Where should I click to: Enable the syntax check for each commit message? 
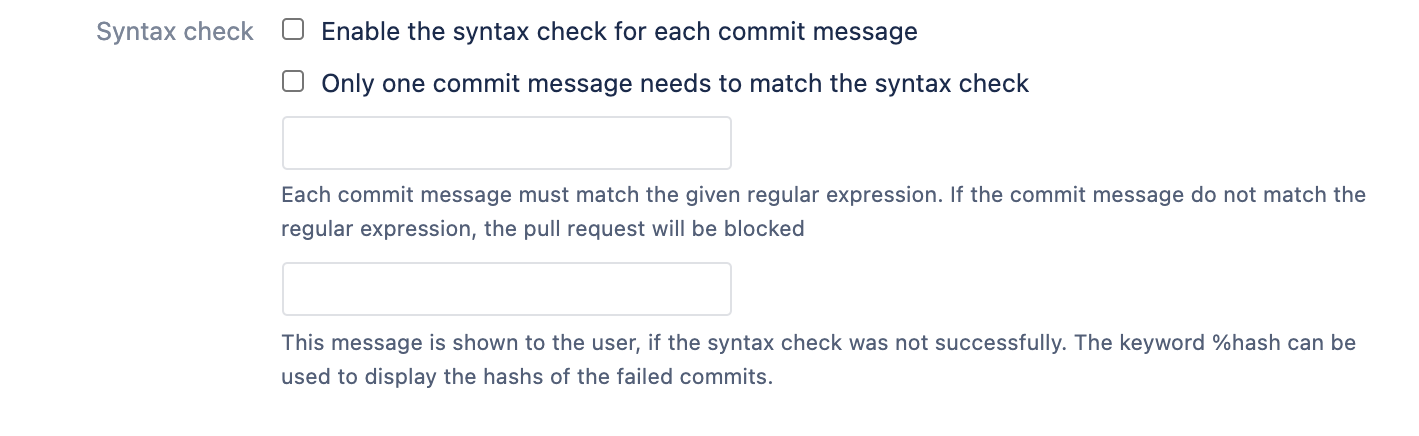click(x=293, y=30)
